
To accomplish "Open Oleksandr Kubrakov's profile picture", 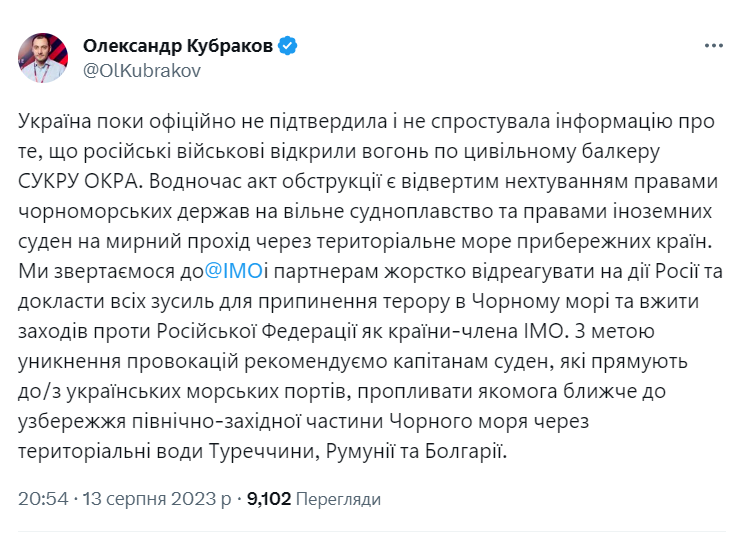I will click(x=43, y=58).
